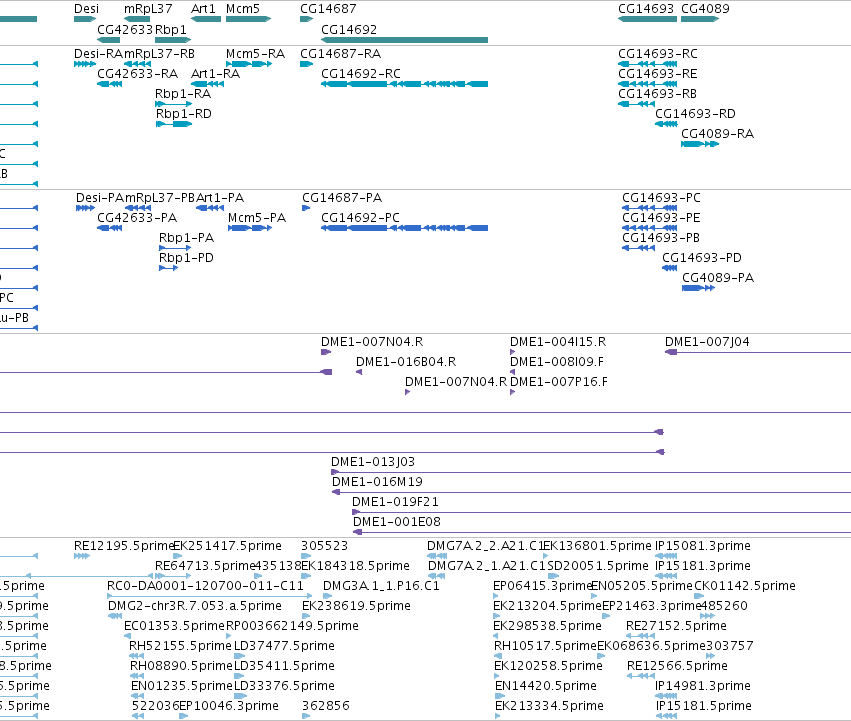This screenshot has height=721, width=851.
Task: Open transcript Desi-RA
Action: point(85,64)
